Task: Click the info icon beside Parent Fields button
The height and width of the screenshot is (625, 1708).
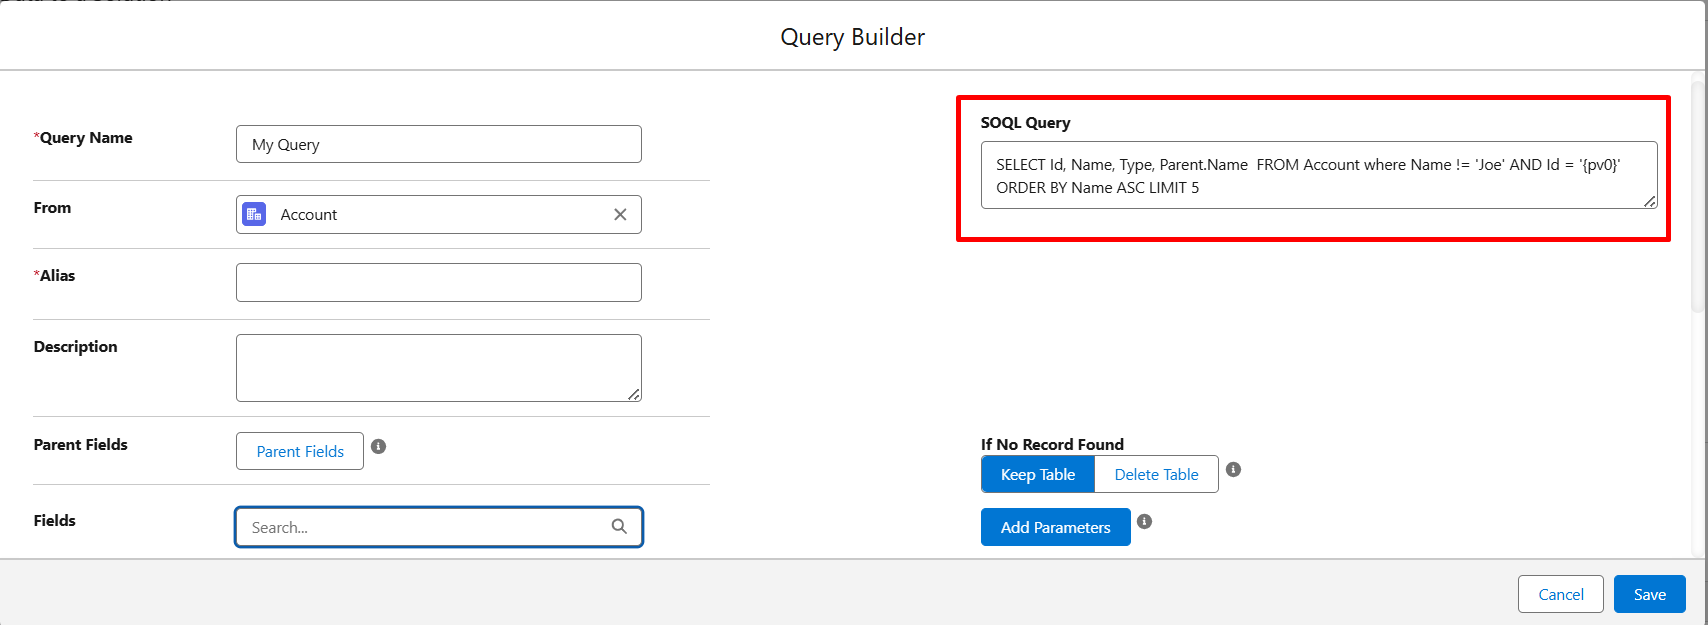Action: pos(378,446)
